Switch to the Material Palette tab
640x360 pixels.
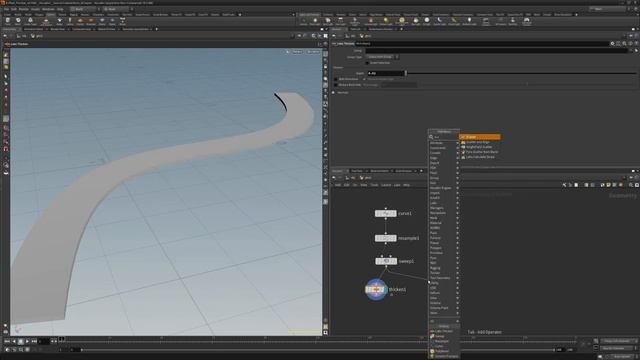379,171
